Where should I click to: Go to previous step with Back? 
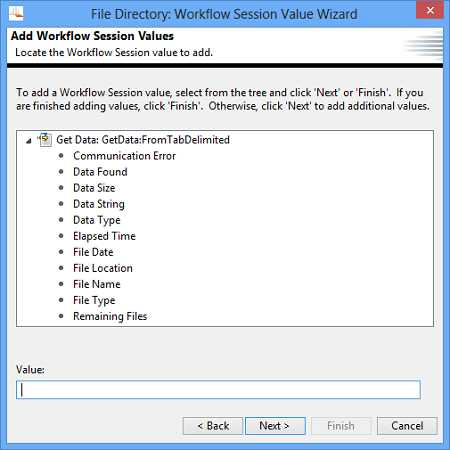pyautogui.click(x=213, y=426)
